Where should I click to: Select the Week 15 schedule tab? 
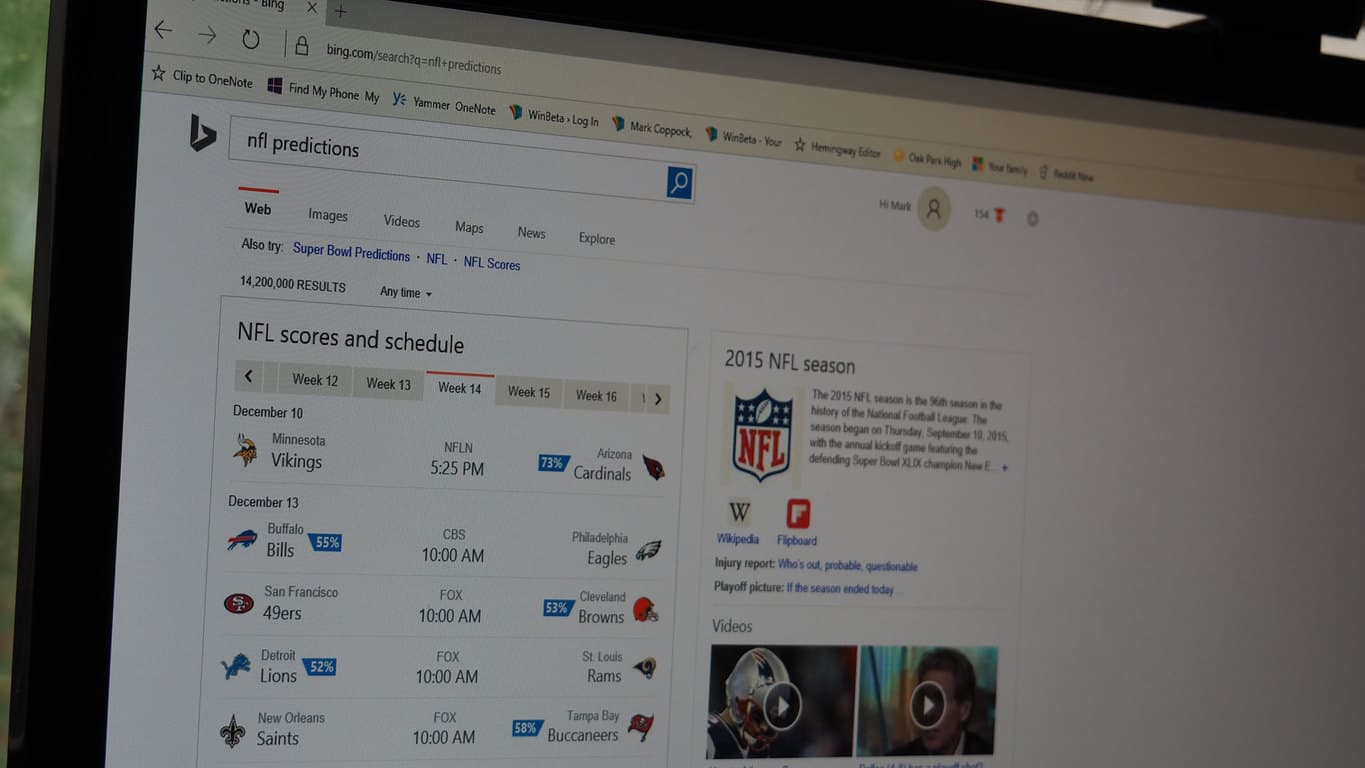pos(528,392)
